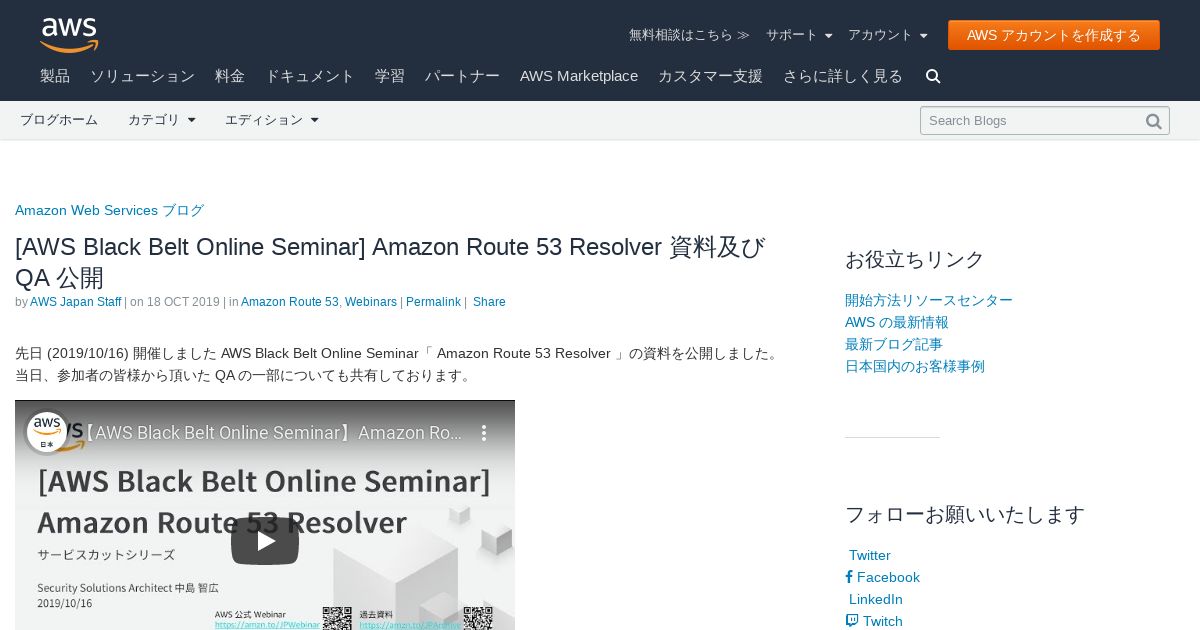Play the Black Belt Online Seminar video
The height and width of the screenshot is (630, 1200).
(265, 541)
